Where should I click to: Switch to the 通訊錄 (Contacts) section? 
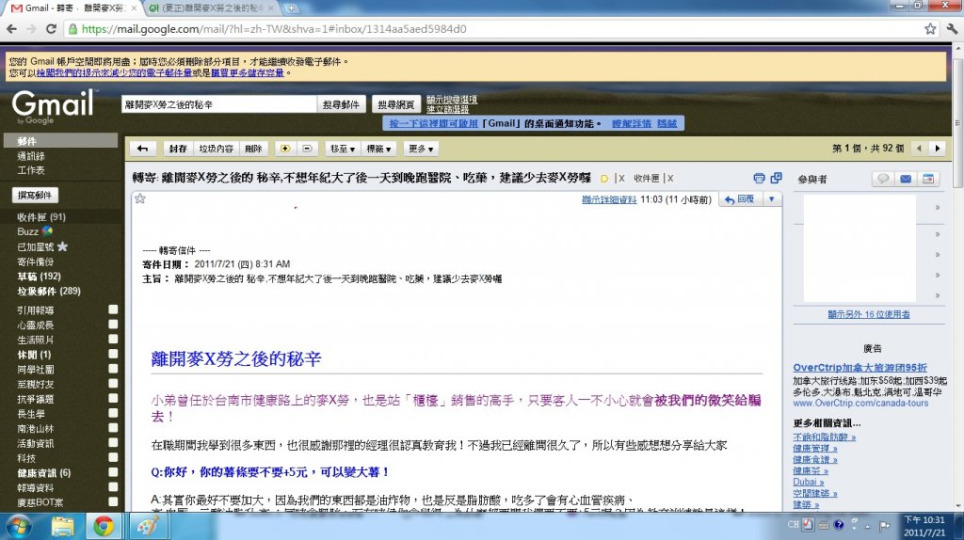click(30, 156)
